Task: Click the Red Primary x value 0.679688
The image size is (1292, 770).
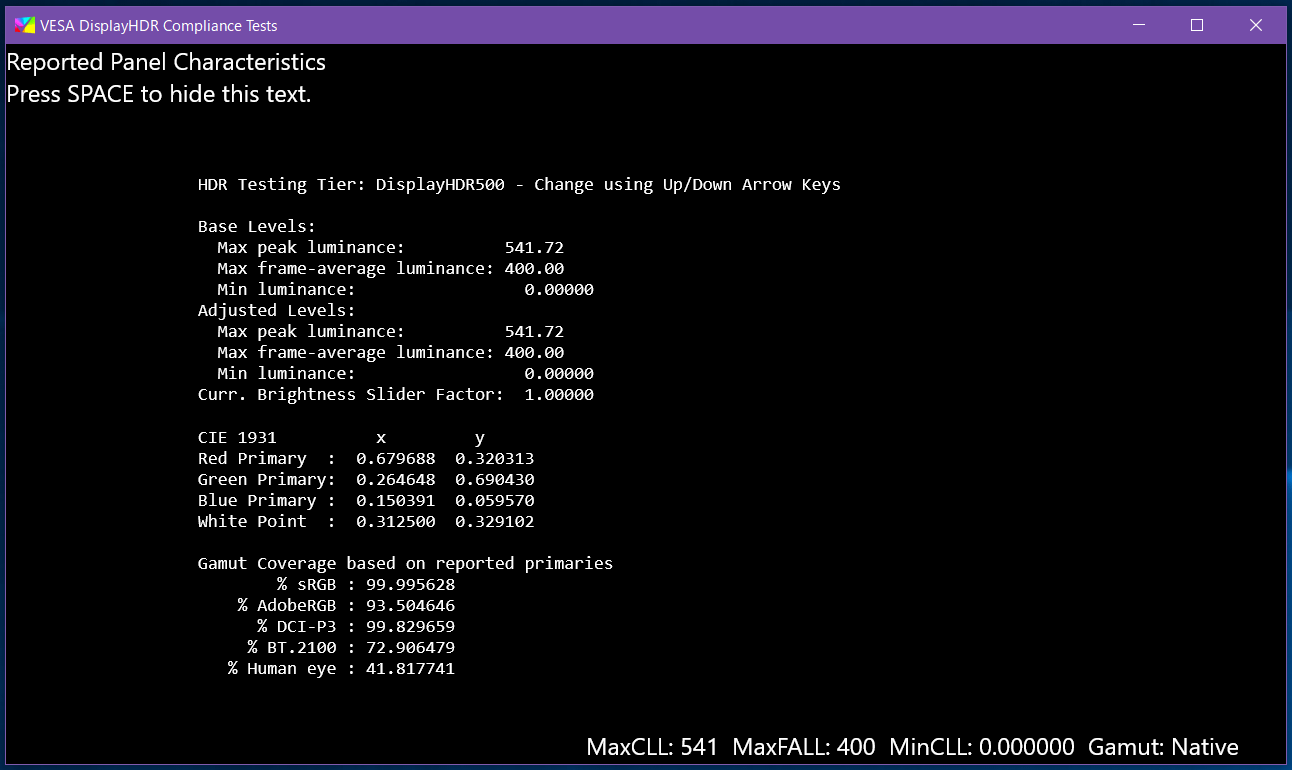Action: tap(395, 458)
